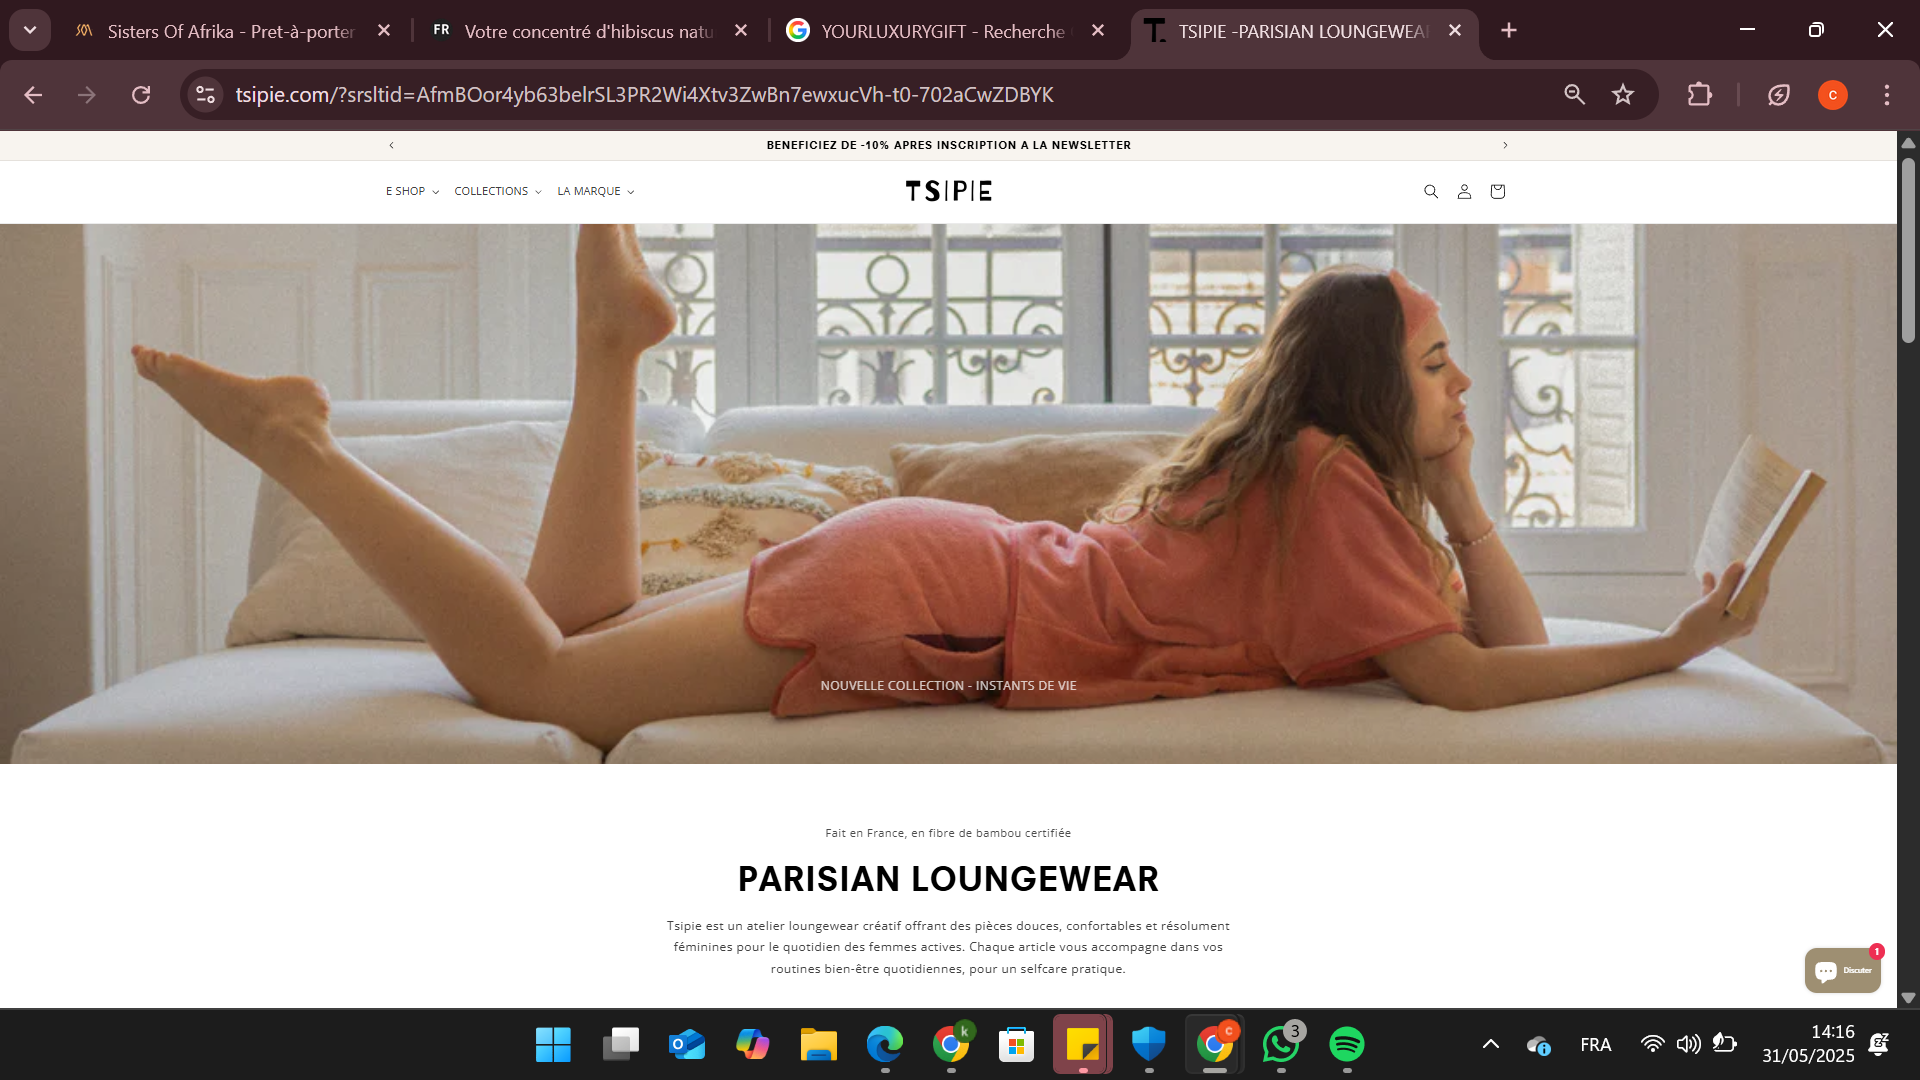Open Sticky Notes from the taskbar
The image size is (1920, 1080).
pos(1082,1045)
